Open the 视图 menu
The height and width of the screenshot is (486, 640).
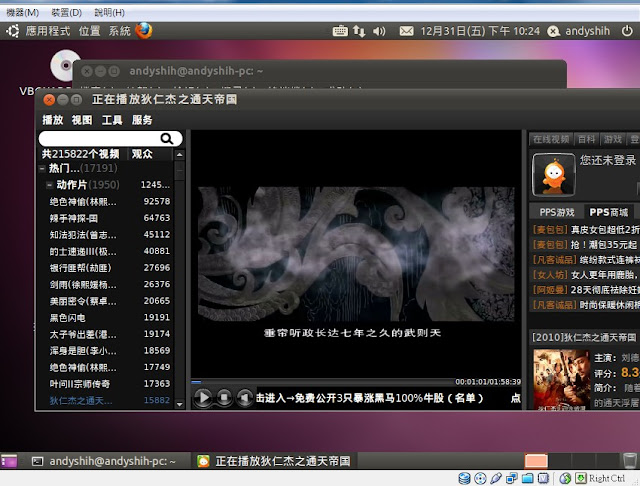tap(82, 120)
